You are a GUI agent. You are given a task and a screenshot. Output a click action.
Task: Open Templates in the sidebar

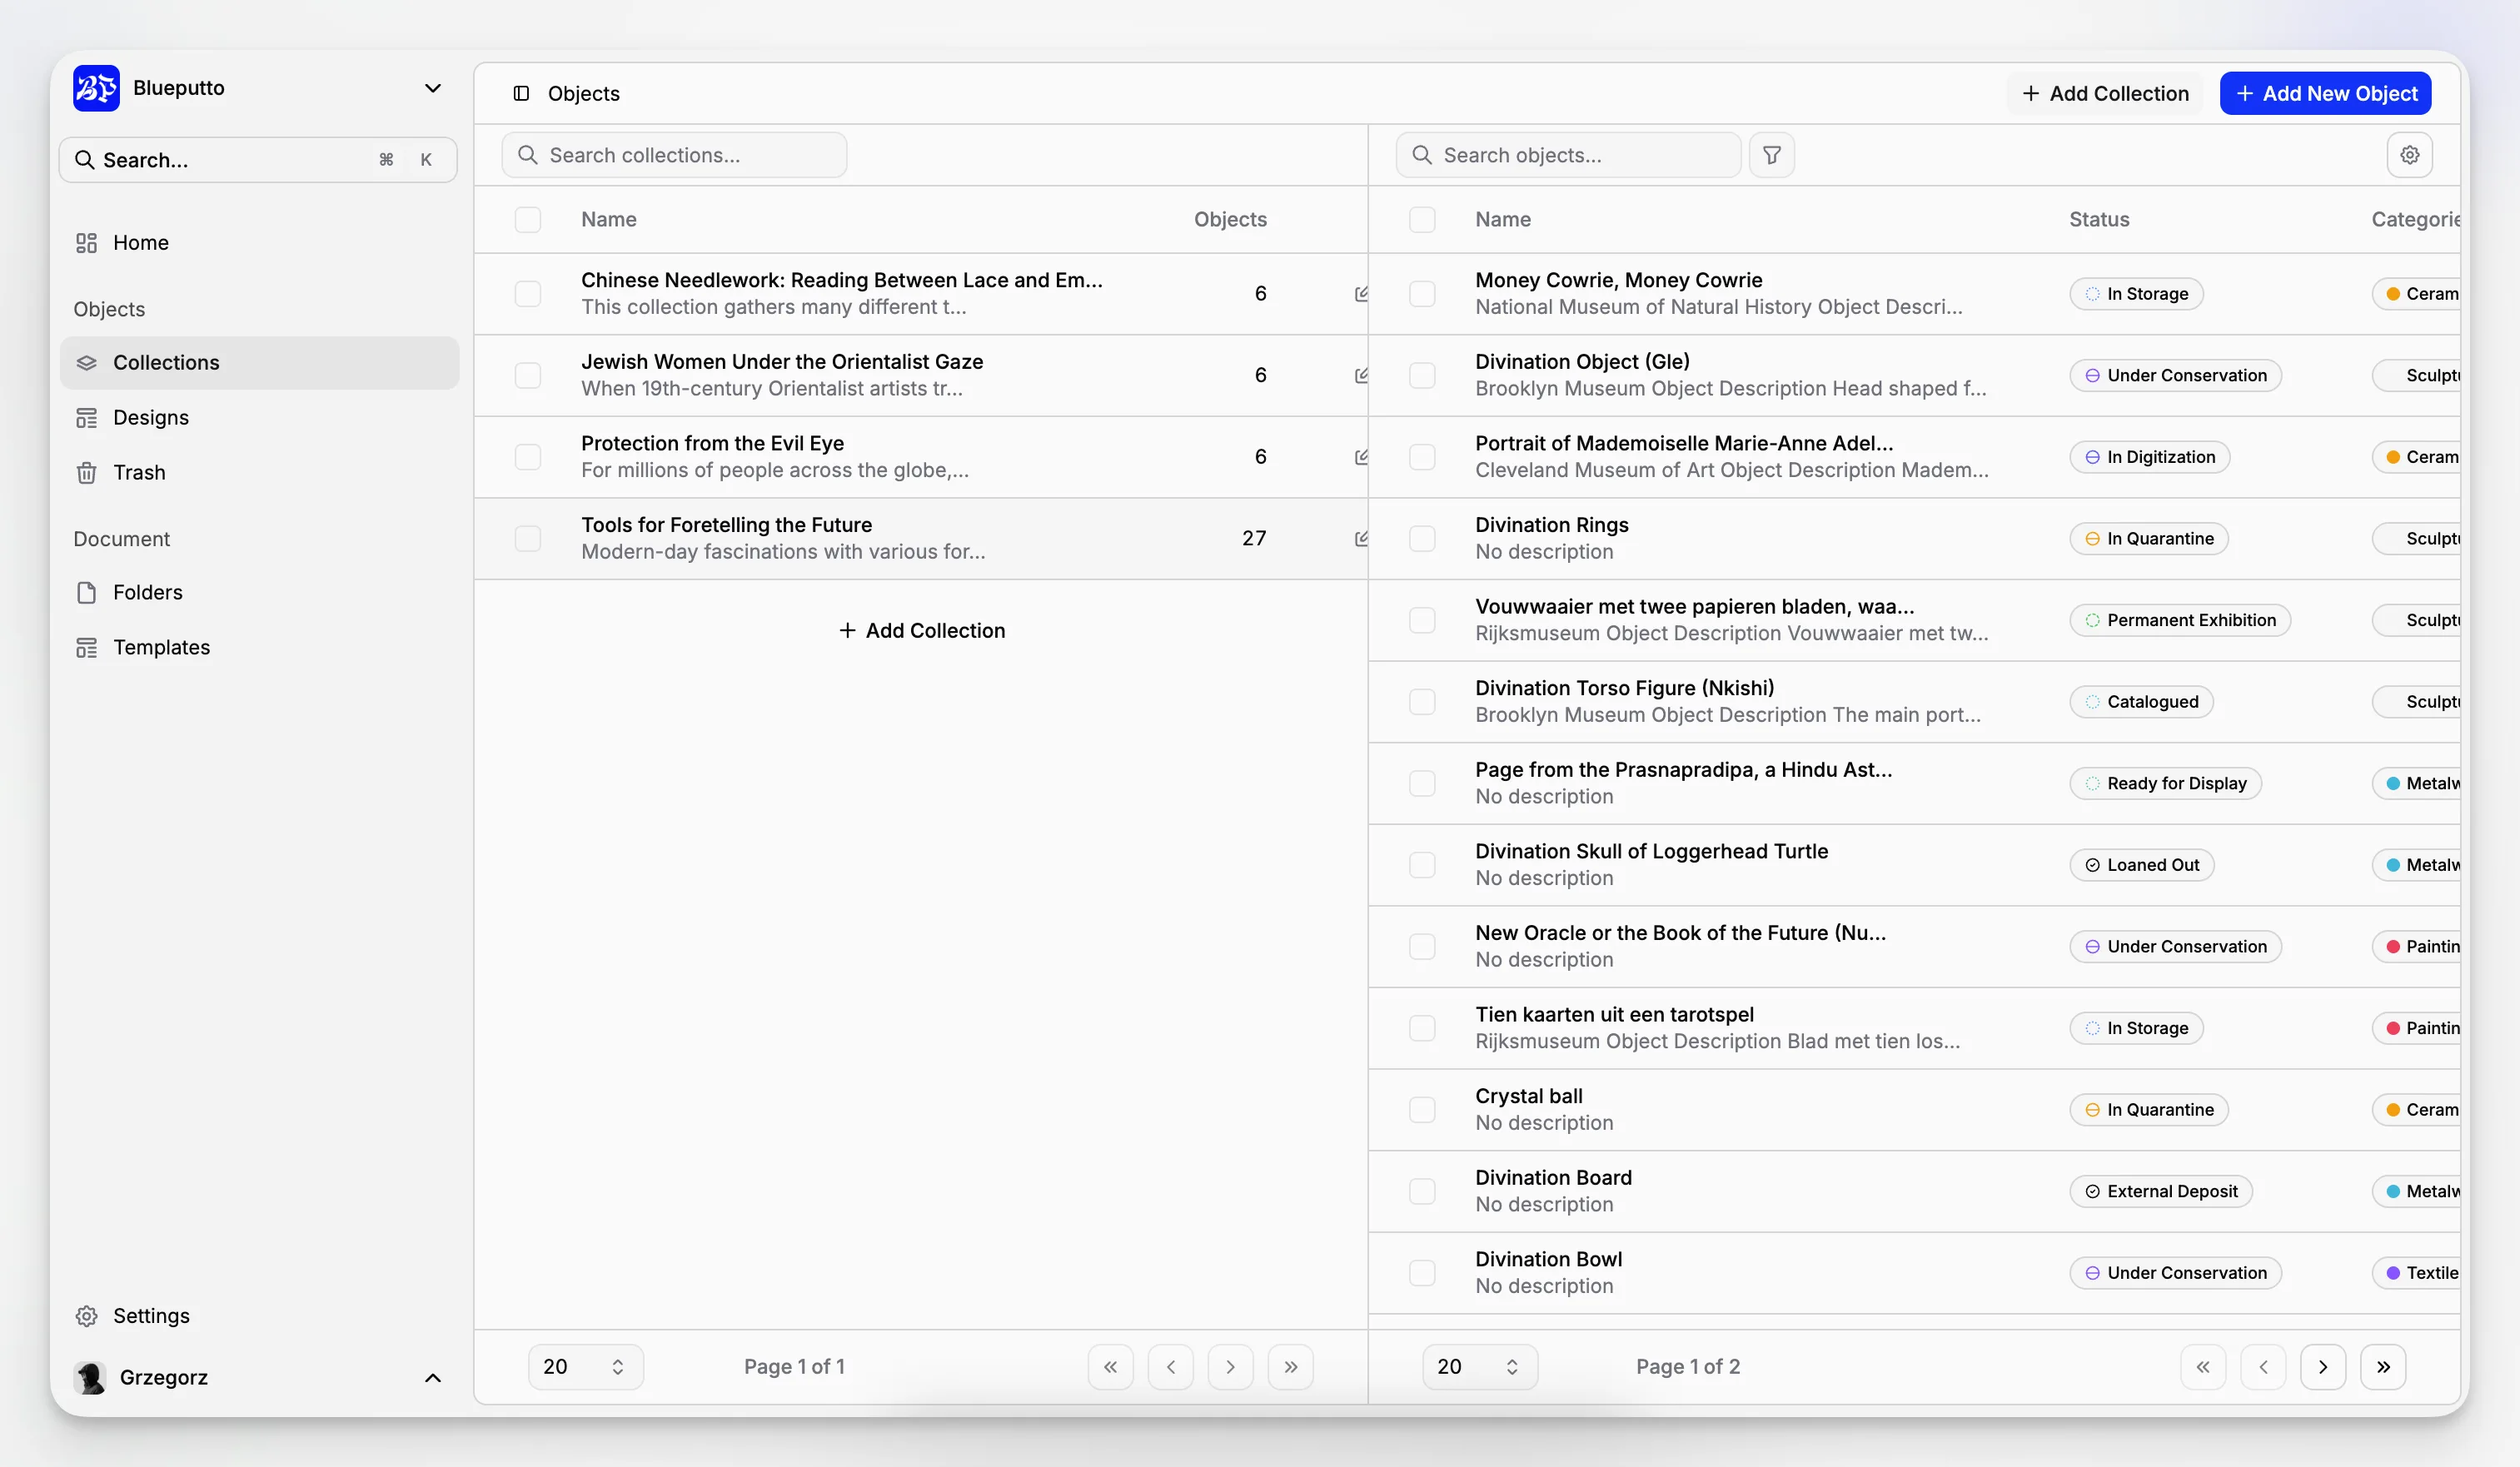coord(259,648)
